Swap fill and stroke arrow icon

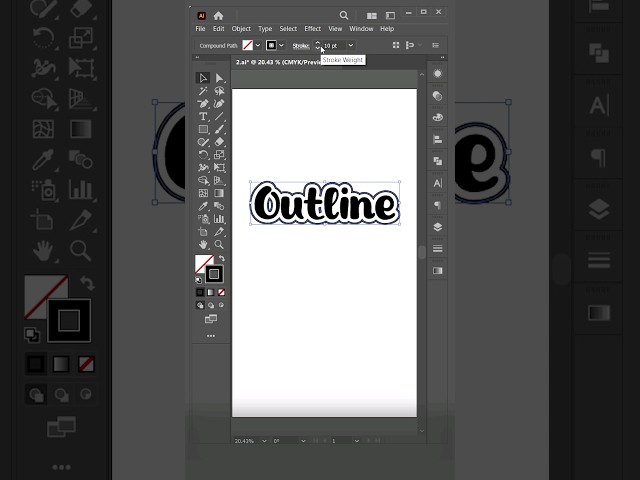(x=222, y=258)
